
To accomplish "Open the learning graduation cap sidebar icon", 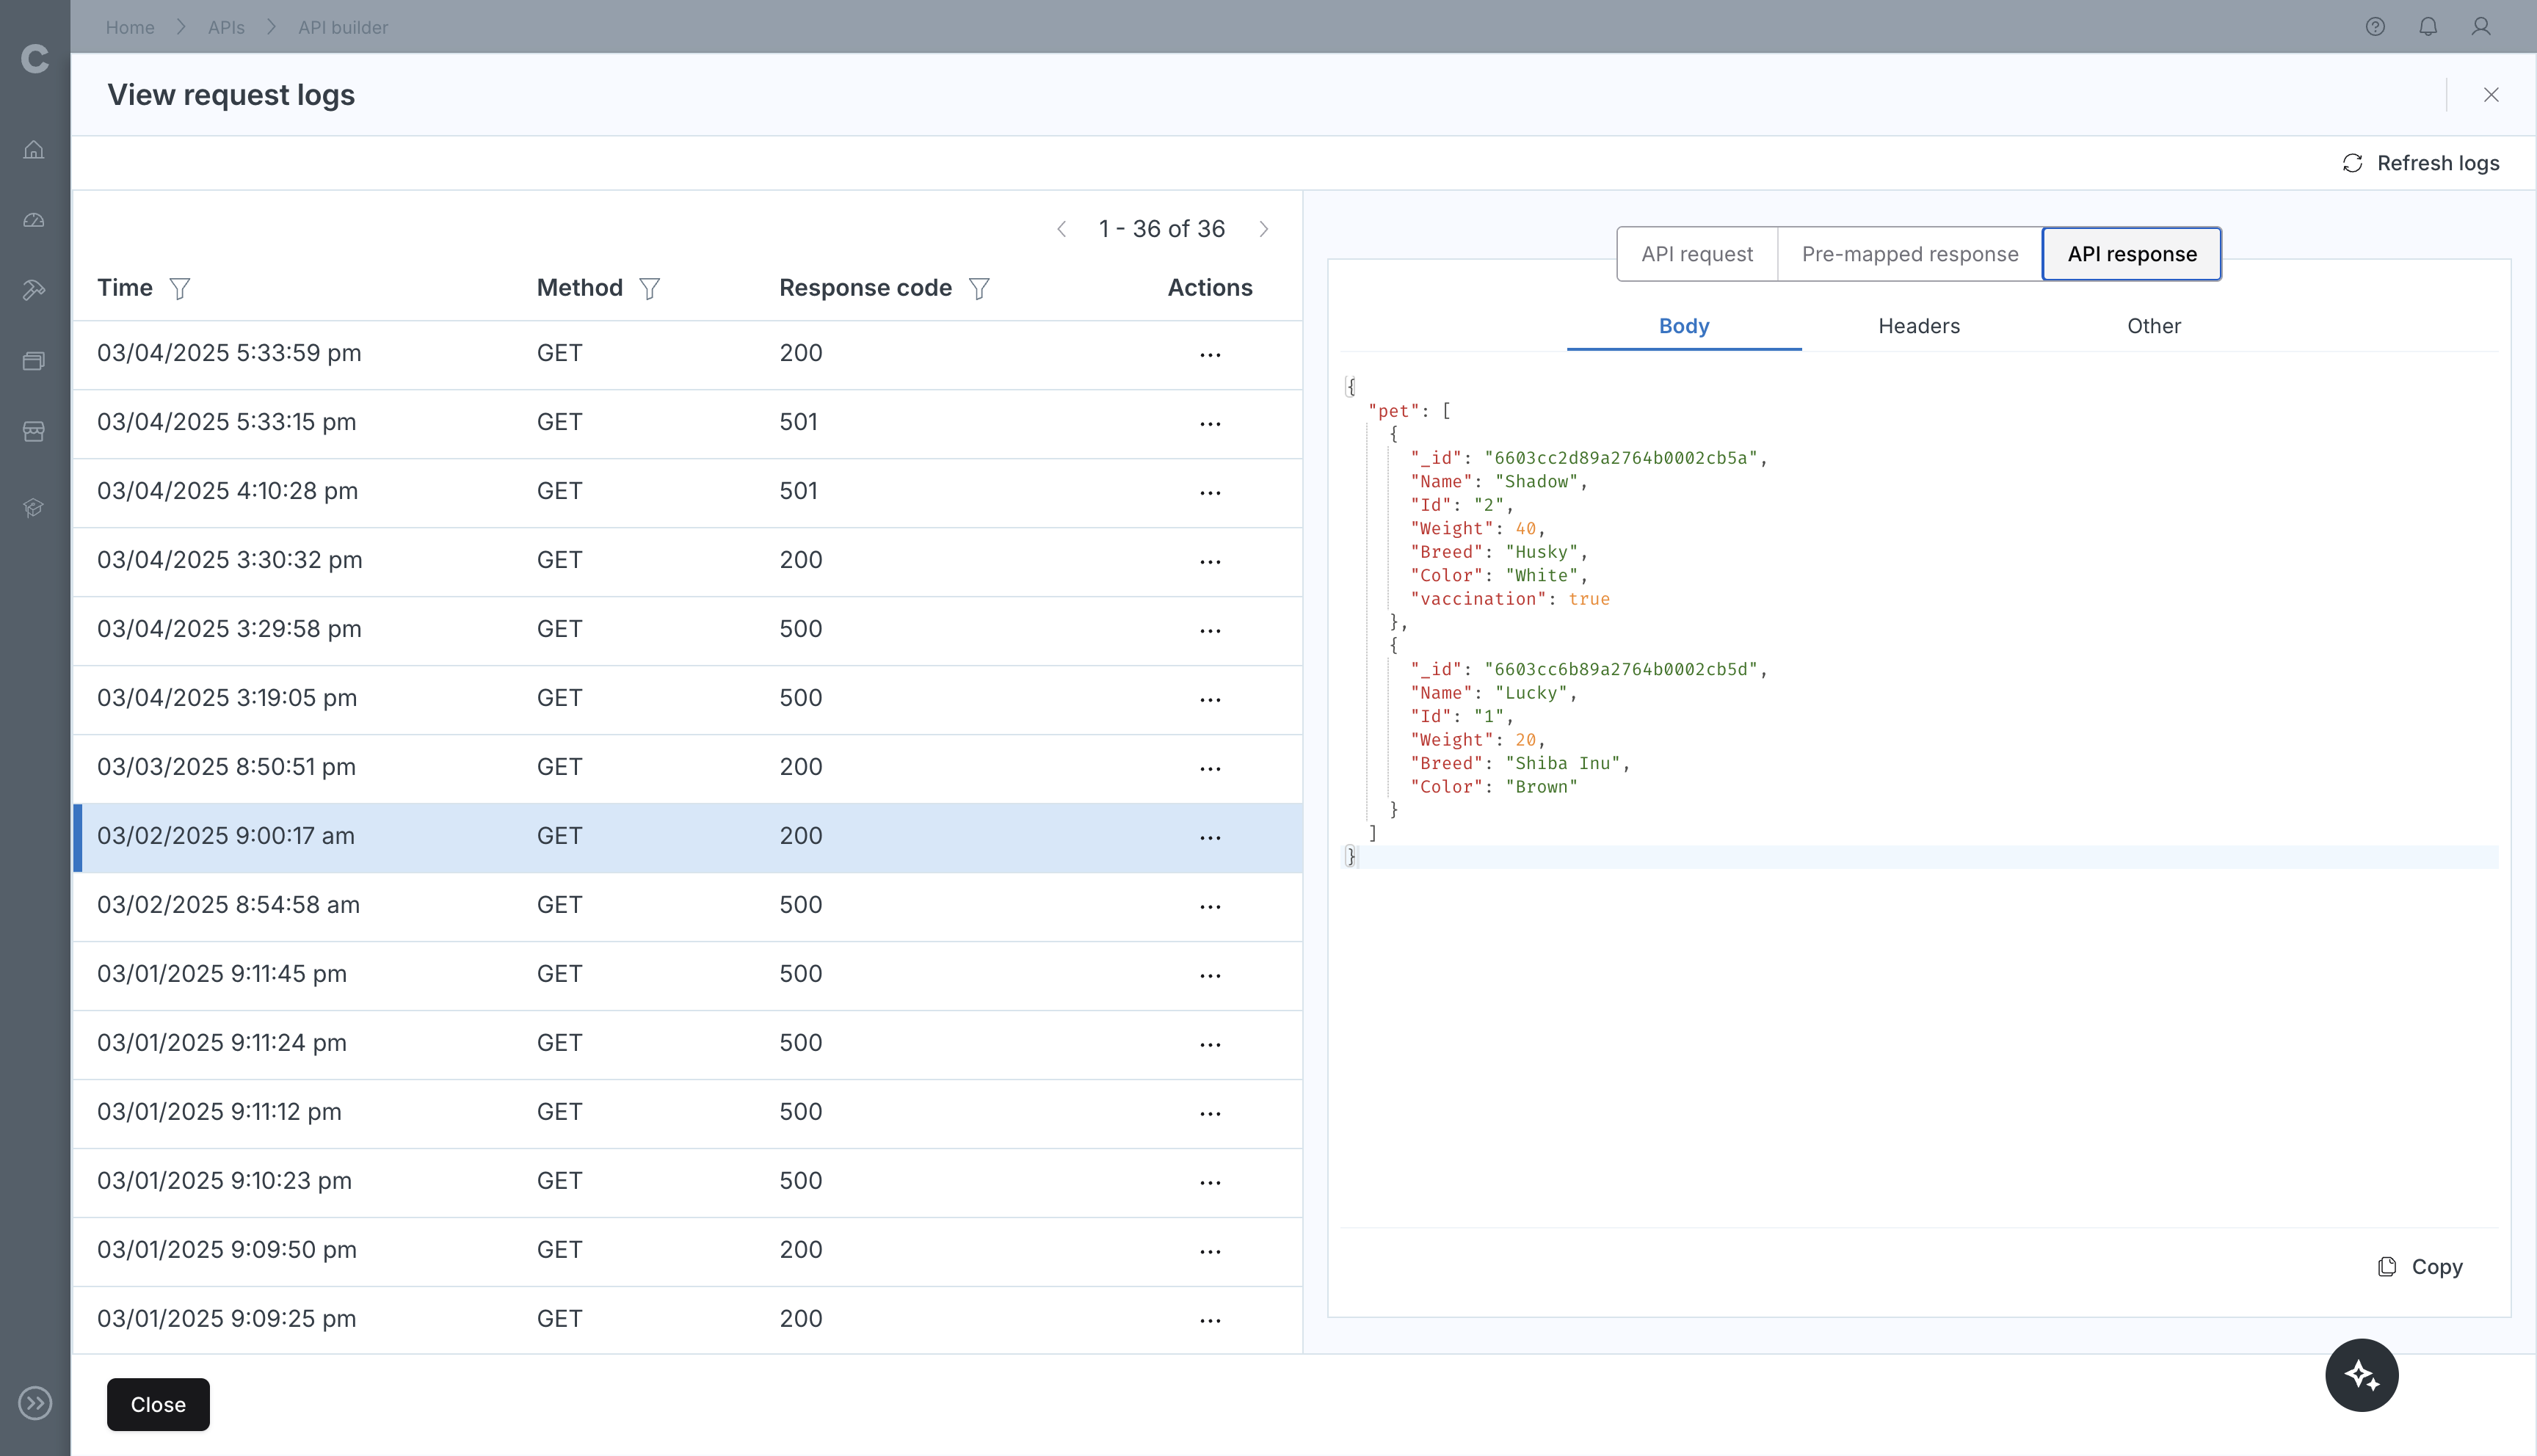I will [34, 508].
